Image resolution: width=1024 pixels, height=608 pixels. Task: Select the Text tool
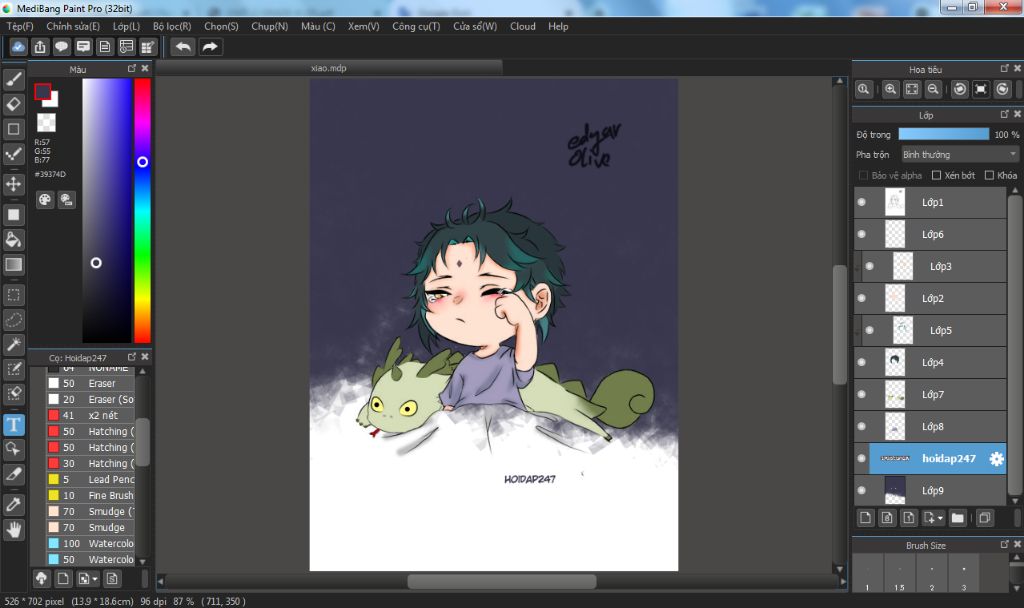pyautogui.click(x=14, y=425)
